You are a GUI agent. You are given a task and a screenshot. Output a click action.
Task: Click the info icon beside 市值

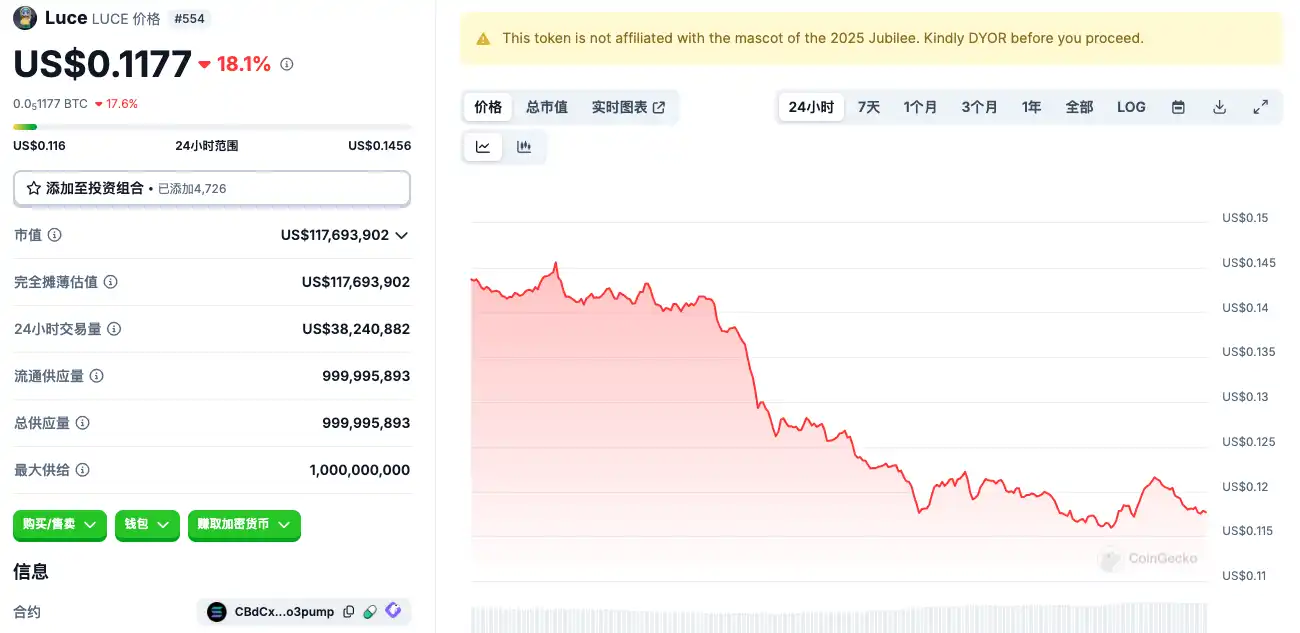pyautogui.click(x=55, y=235)
